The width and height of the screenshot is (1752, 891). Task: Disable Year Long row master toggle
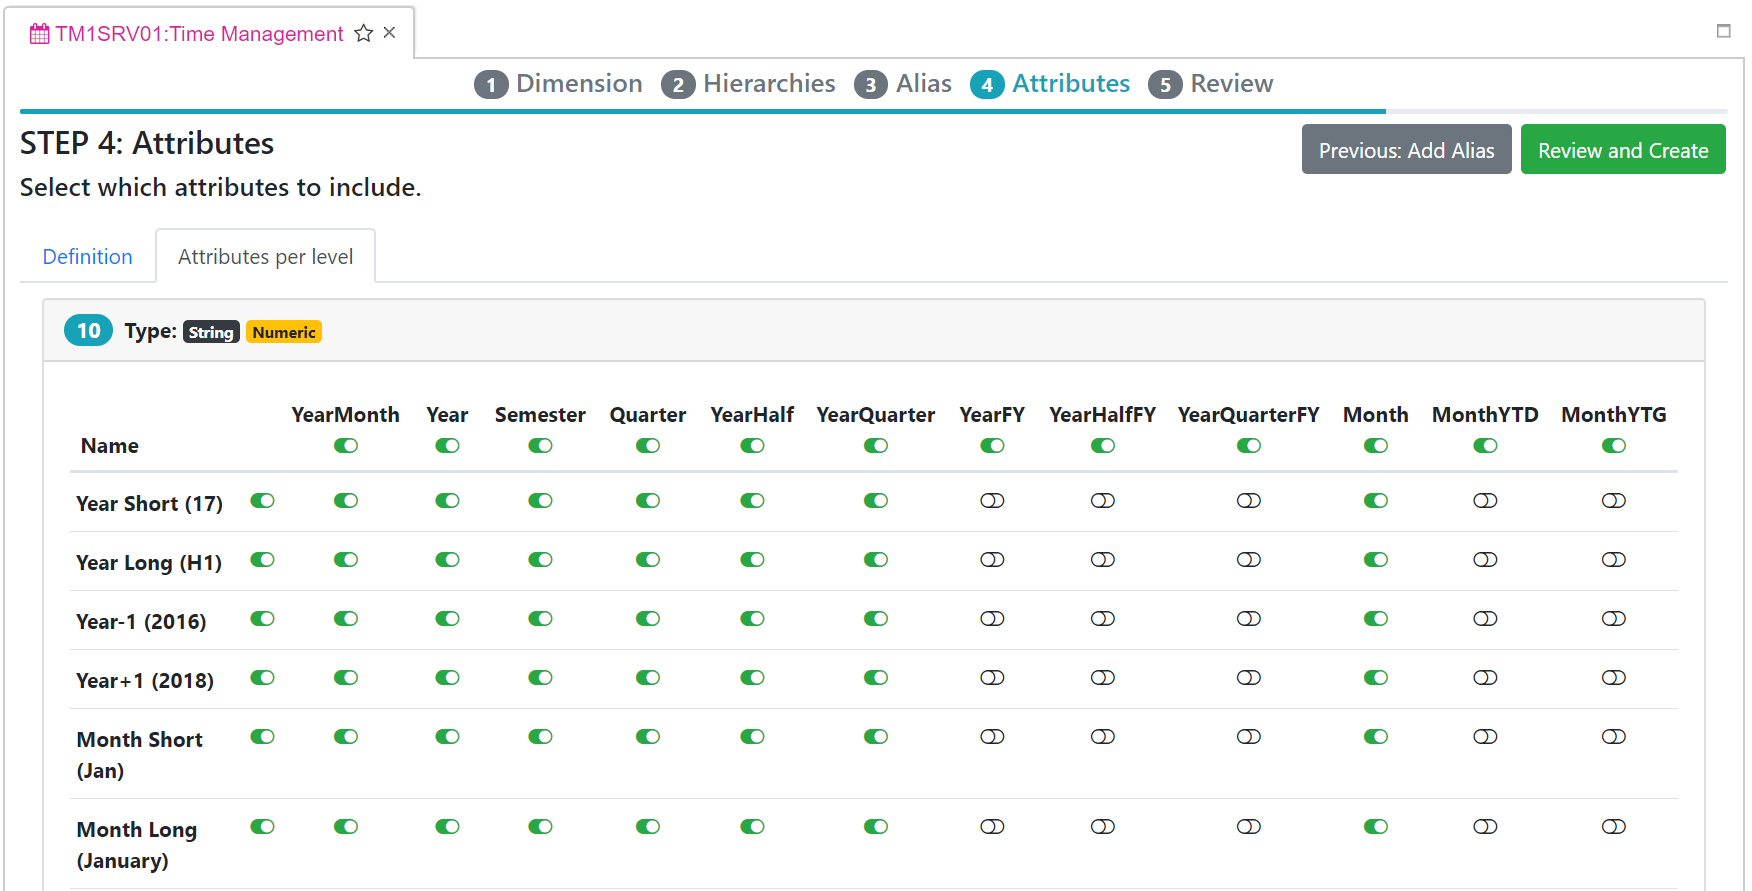262,560
